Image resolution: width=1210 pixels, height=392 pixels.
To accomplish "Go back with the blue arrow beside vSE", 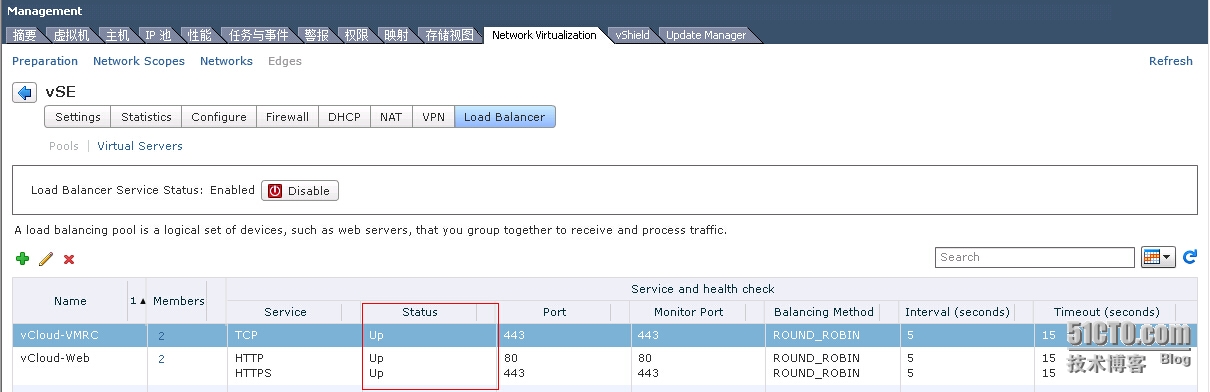I will pos(25,93).
